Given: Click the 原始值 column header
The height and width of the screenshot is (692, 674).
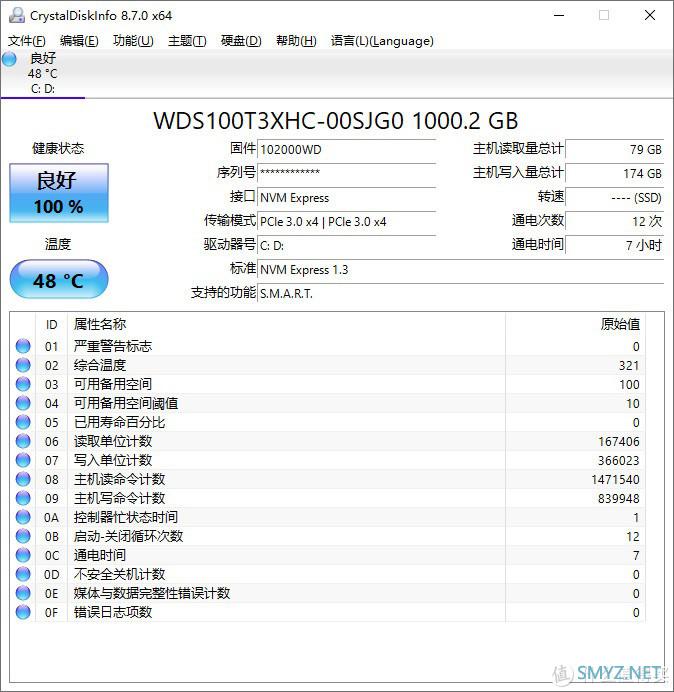Looking at the screenshot, I should [x=576, y=325].
